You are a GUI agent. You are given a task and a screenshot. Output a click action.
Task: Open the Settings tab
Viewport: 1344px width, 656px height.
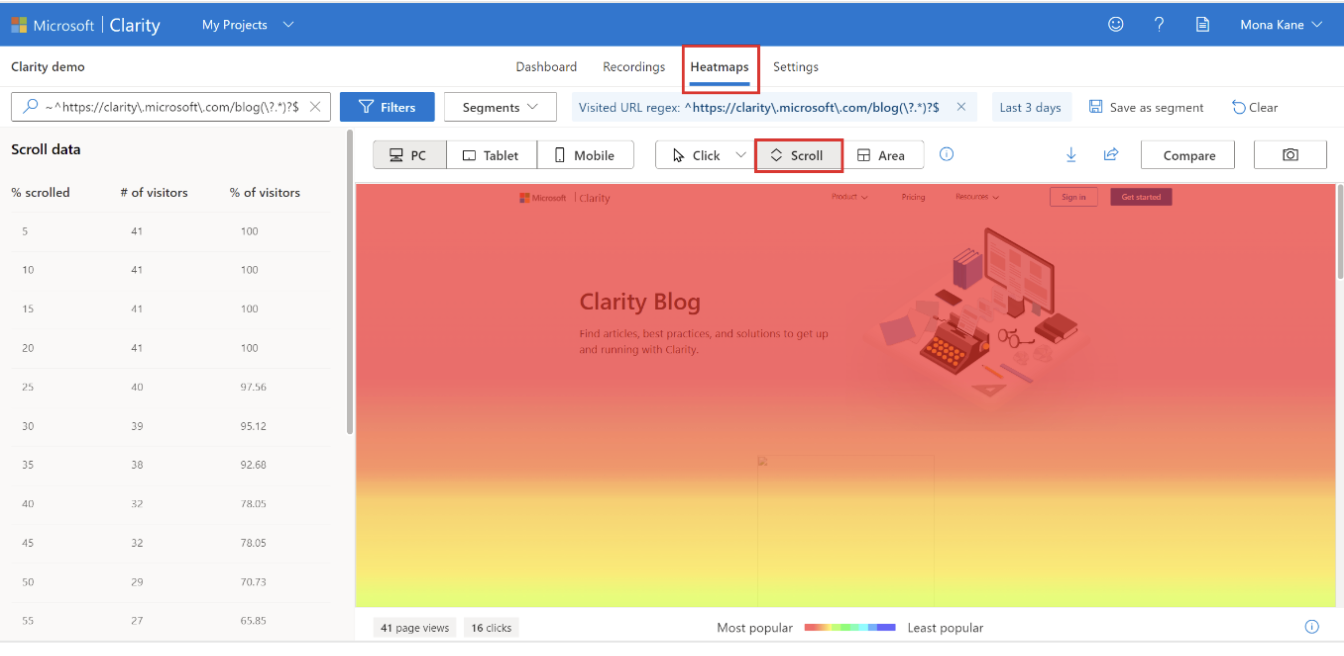tap(796, 67)
